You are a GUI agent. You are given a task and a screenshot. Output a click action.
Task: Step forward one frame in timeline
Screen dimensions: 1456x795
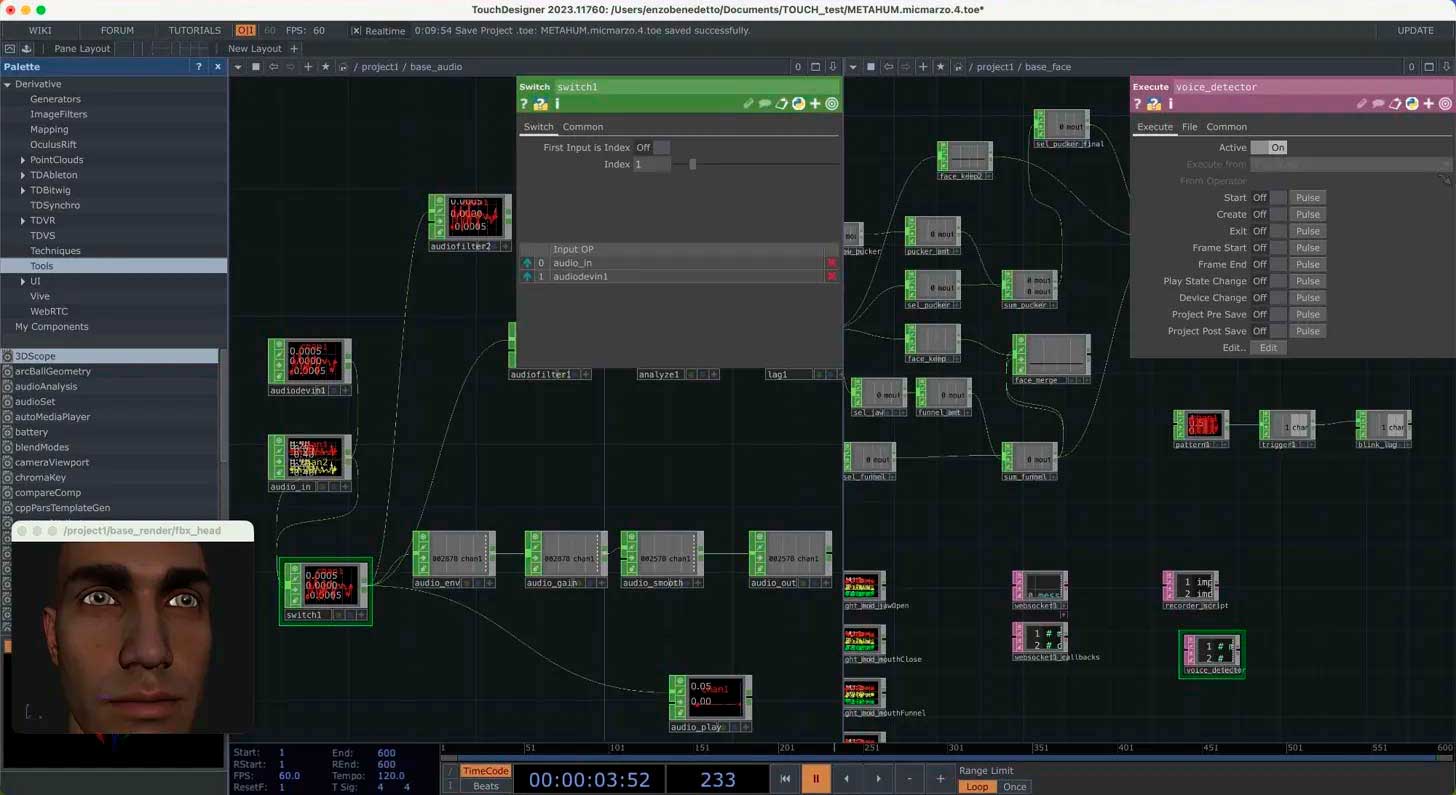click(x=878, y=779)
